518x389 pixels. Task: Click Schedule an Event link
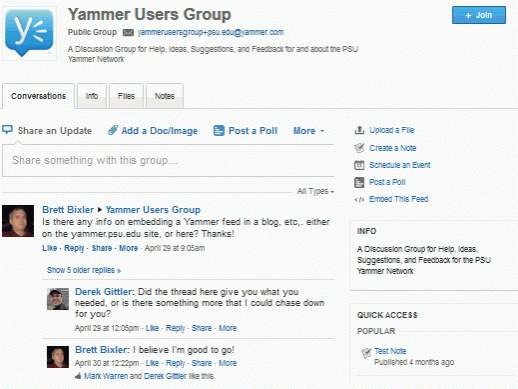[x=400, y=165]
